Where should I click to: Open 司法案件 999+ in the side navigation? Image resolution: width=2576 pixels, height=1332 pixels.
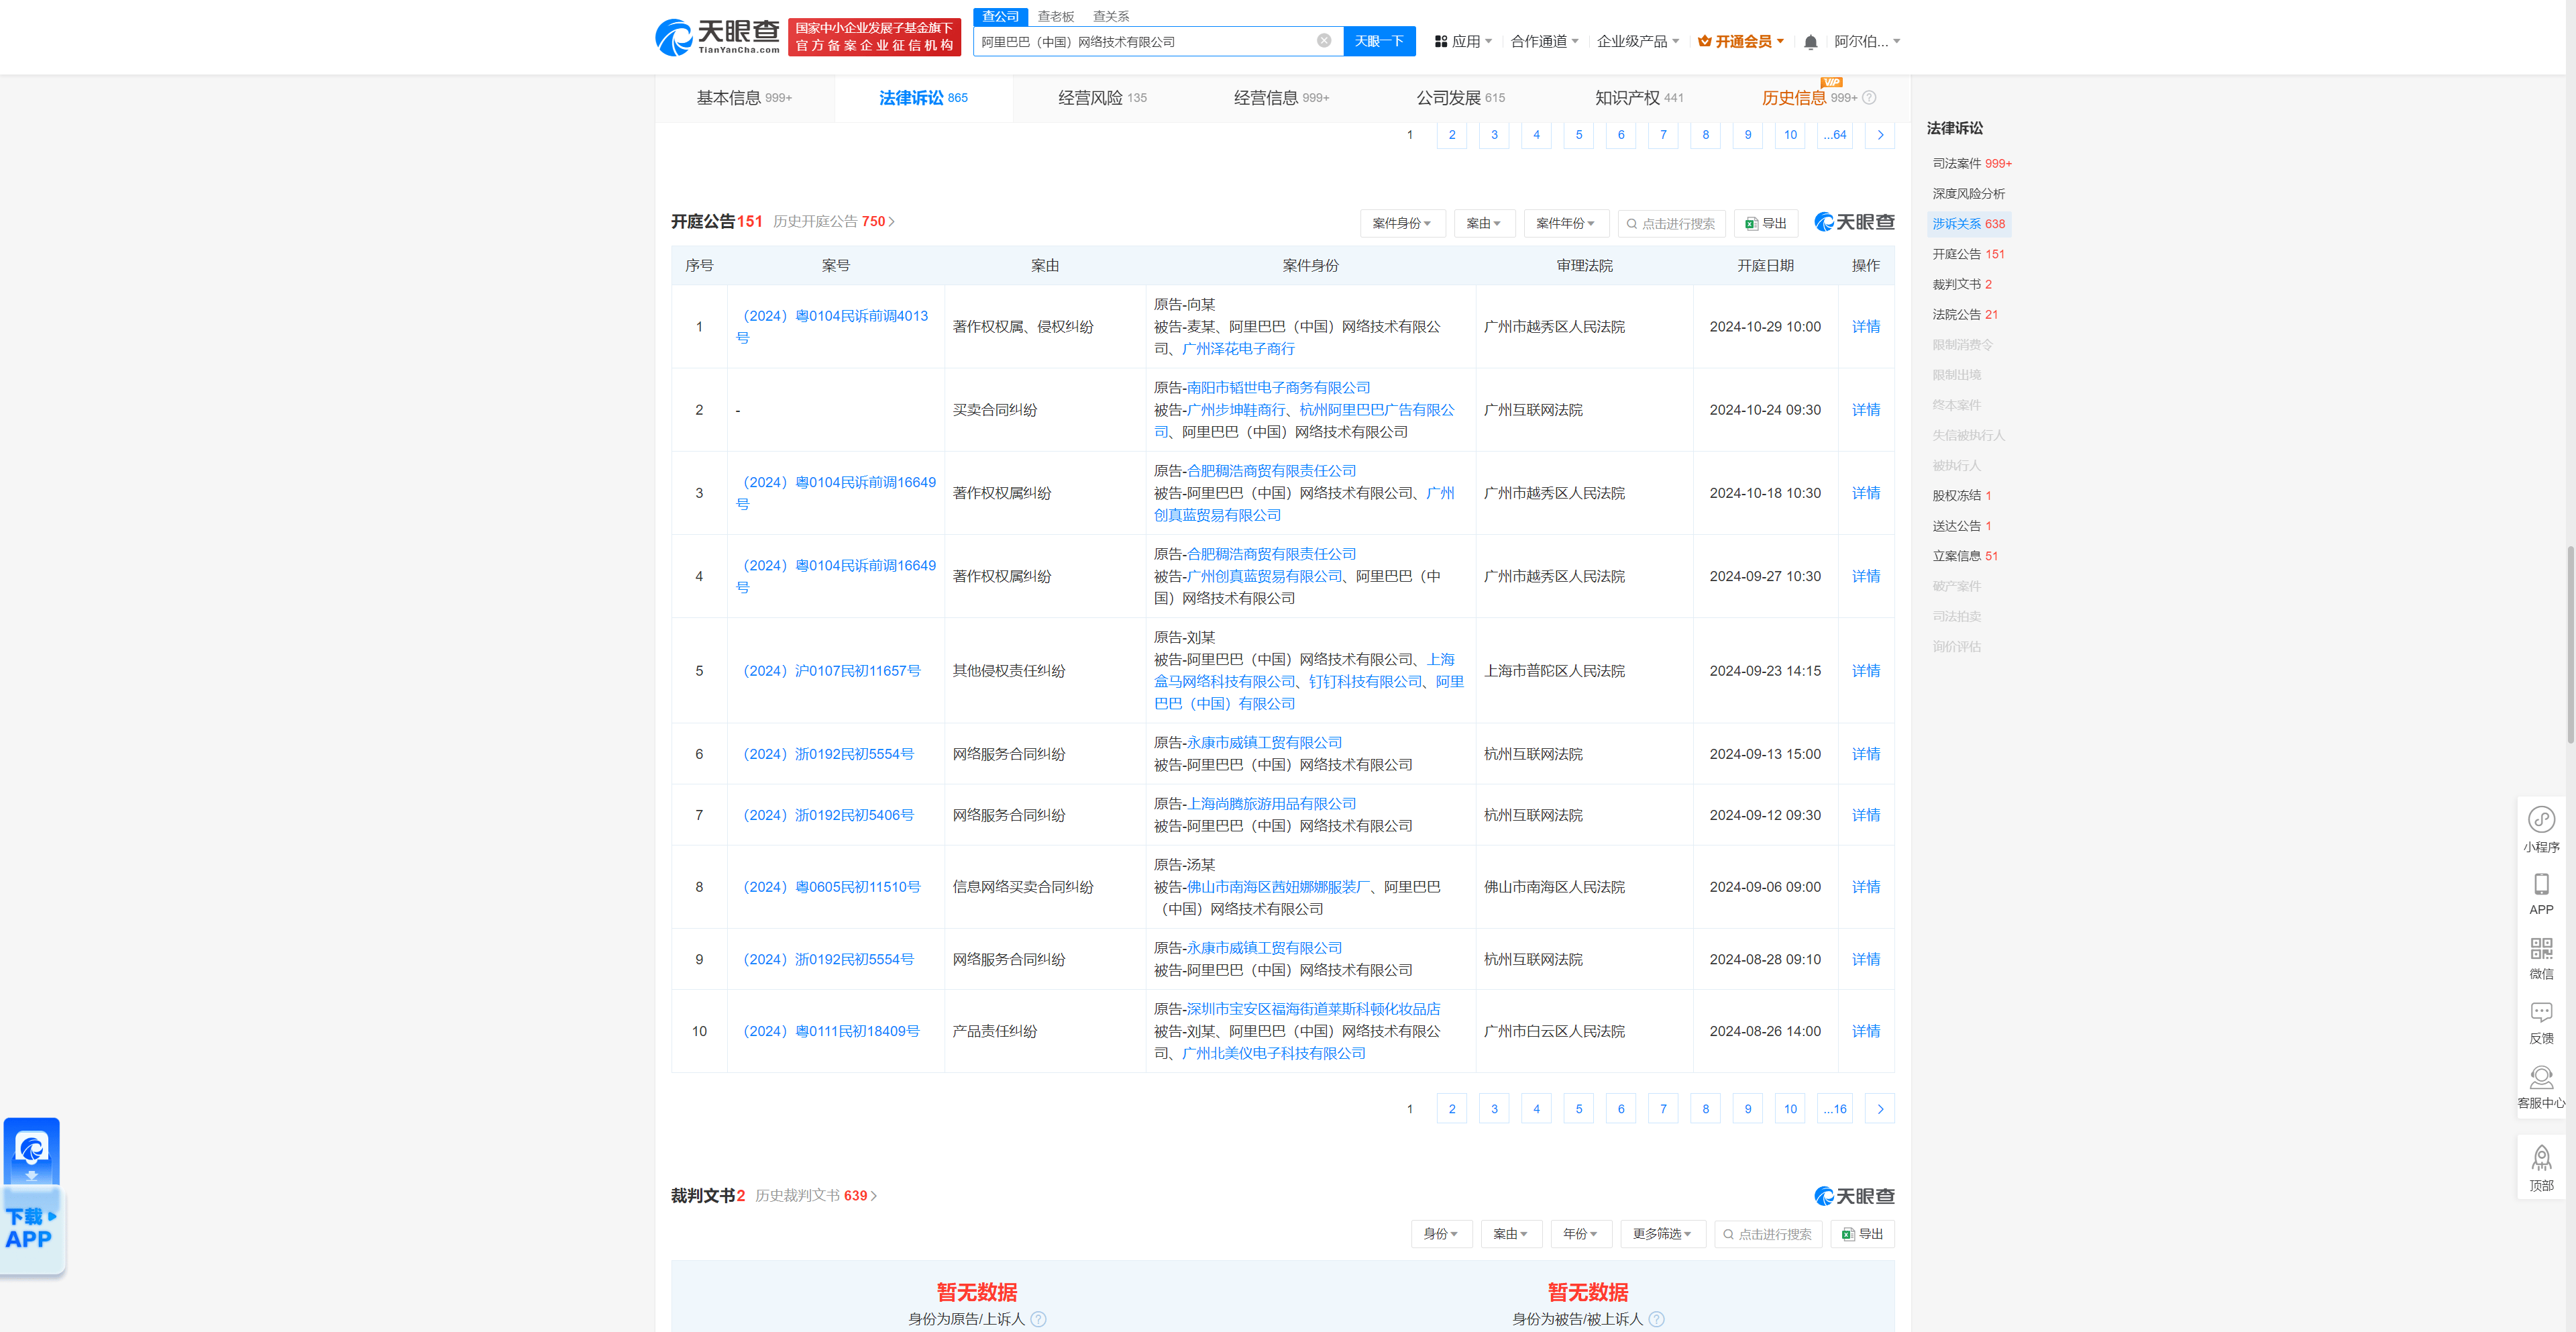click(x=1971, y=163)
